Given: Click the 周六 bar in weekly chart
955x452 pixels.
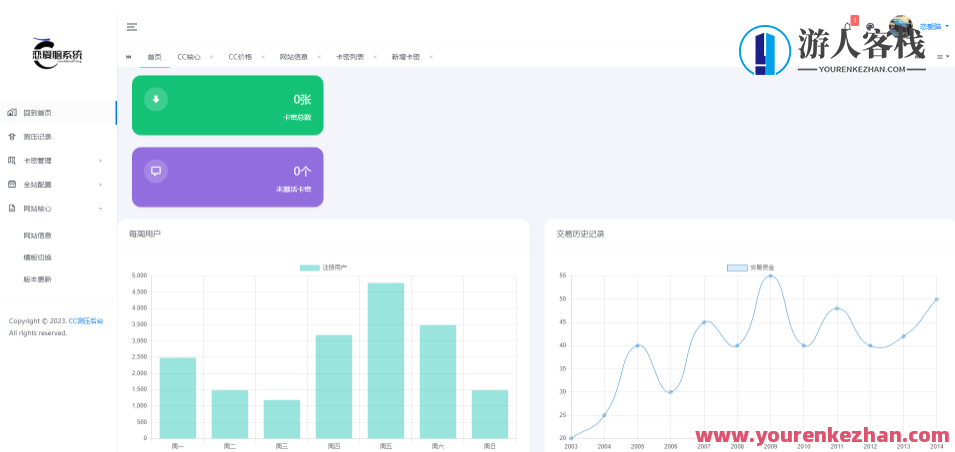Looking at the screenshot, I should pyautogui.click(x=438, y=381).
